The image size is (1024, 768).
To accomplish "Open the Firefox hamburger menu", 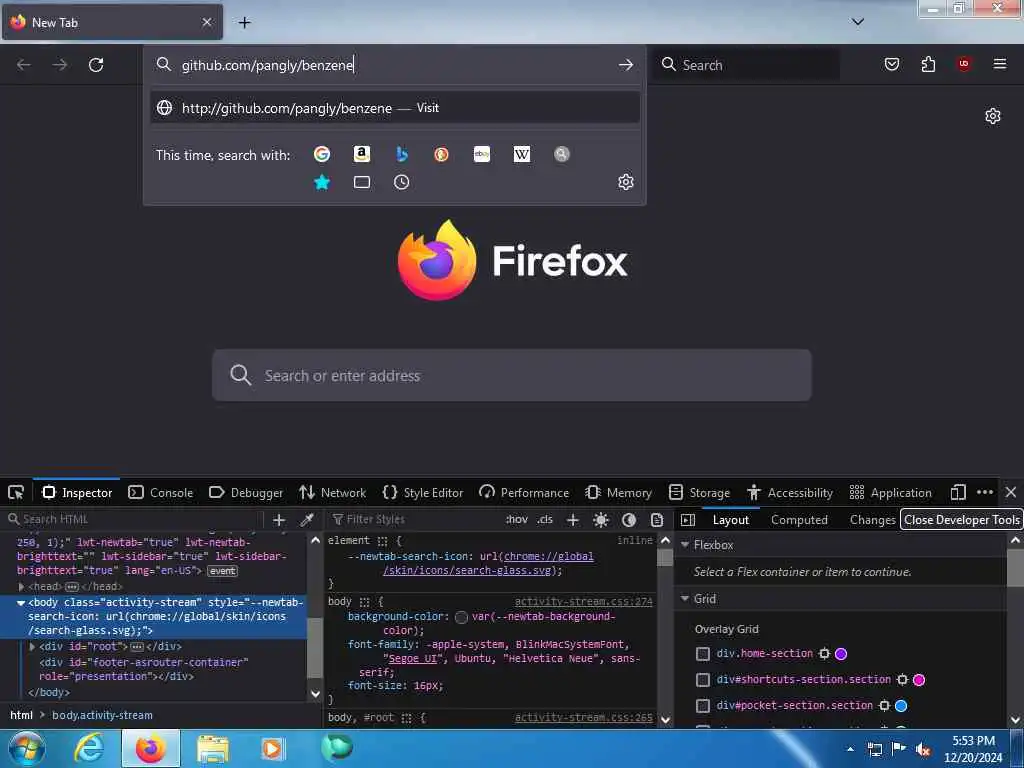I will coord(999,63).
